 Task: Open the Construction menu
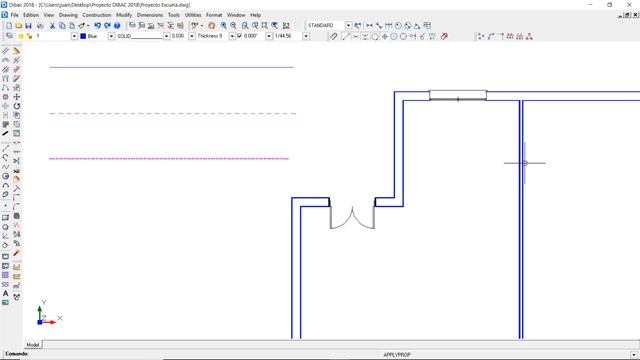point(96,15)
